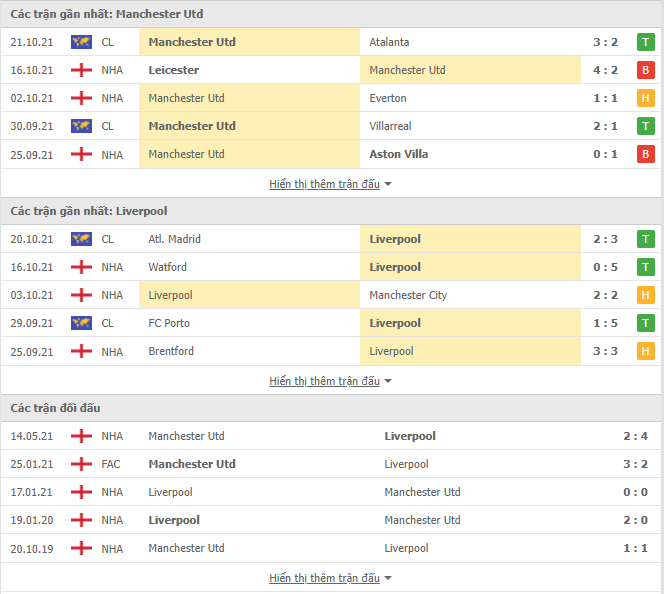Screen dimensions: 664x594
Task: Click the red B badge for Aston Villa match
Action: click(x=645, y=154)
